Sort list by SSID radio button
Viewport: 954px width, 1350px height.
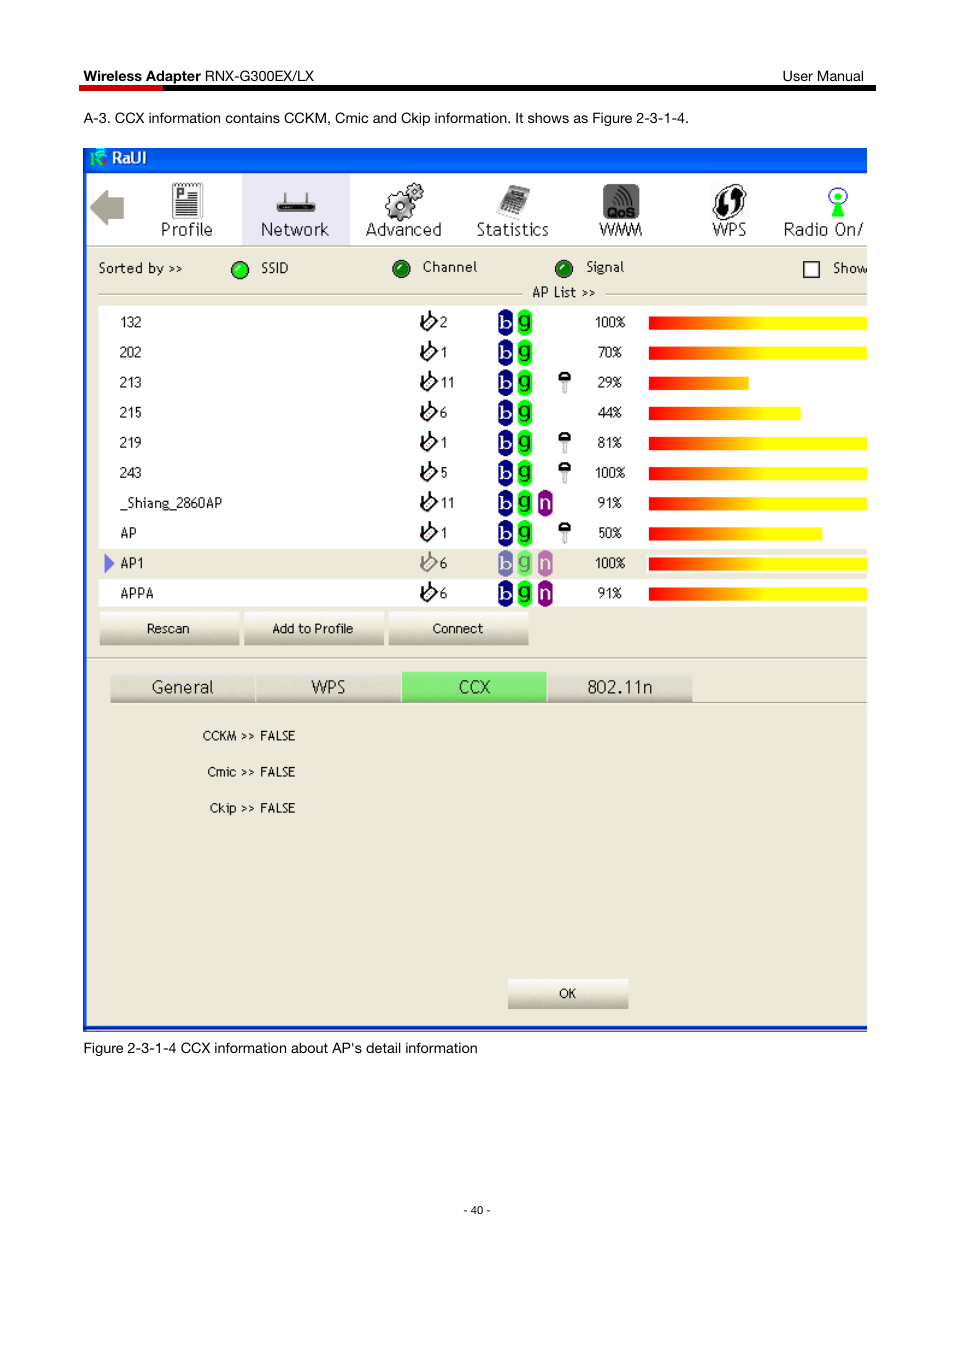click(240, 270)
